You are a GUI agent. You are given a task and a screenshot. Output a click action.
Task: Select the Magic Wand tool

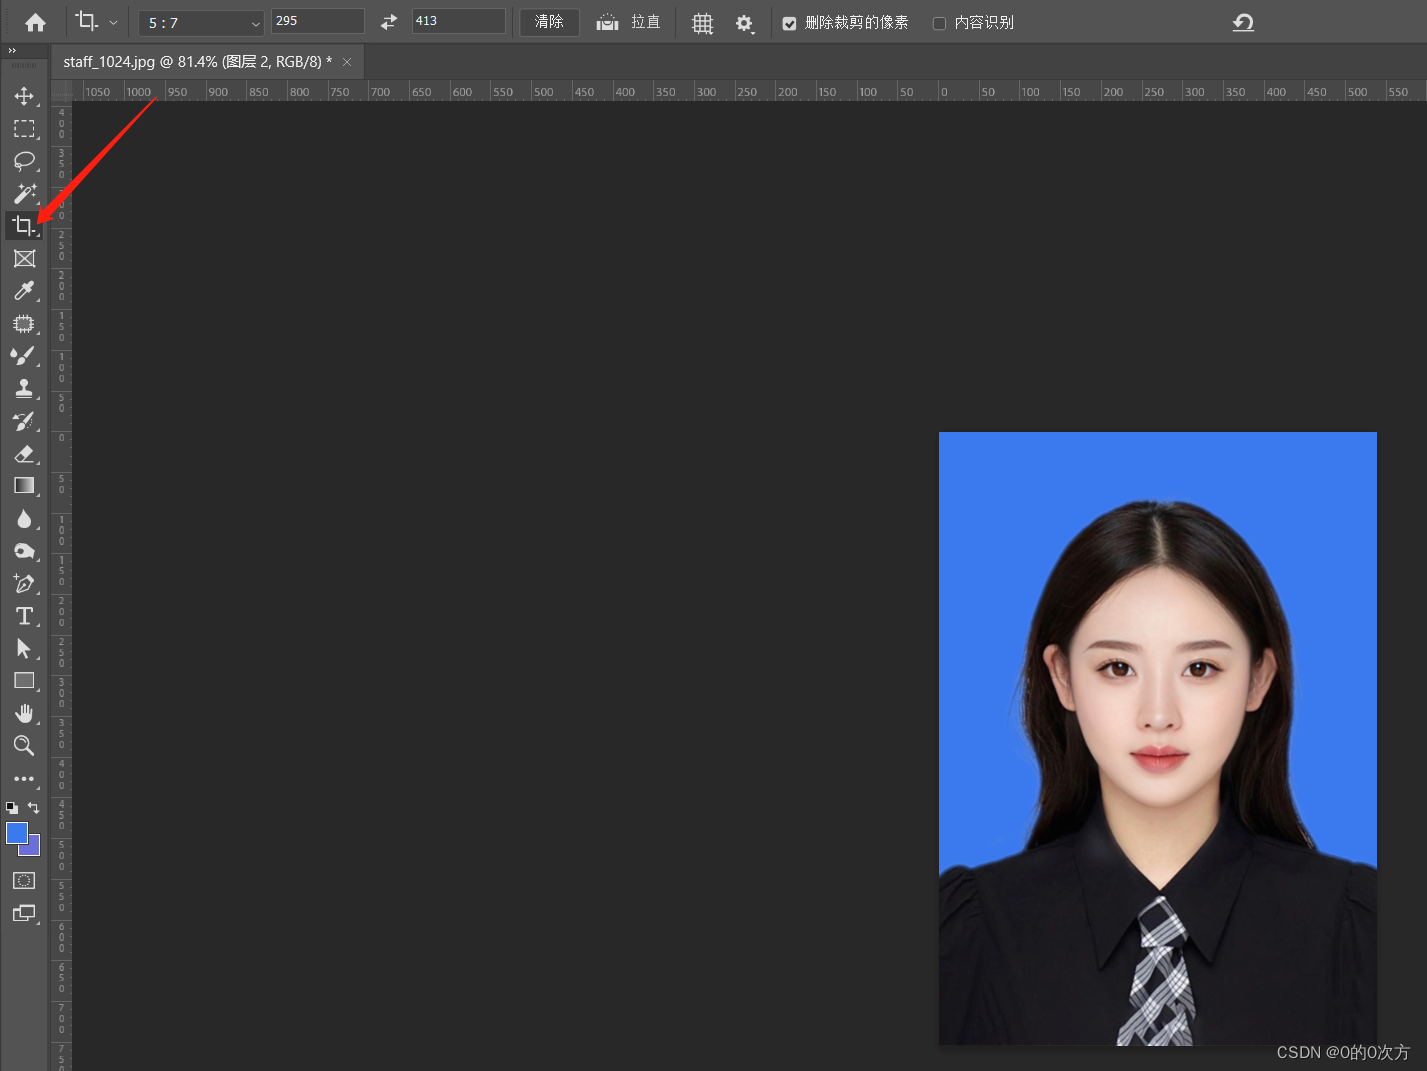(24, 193)
